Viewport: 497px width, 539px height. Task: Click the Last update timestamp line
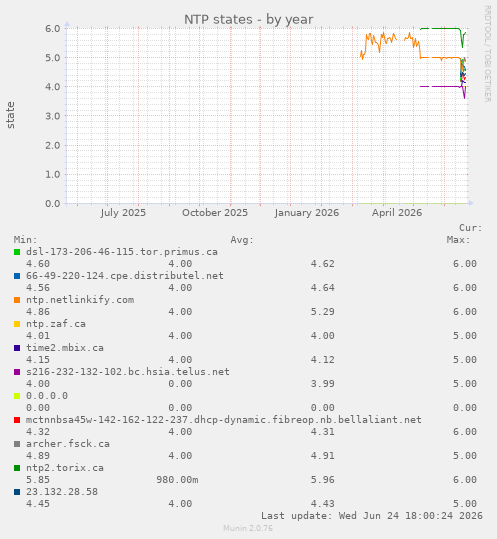point(372,516)
